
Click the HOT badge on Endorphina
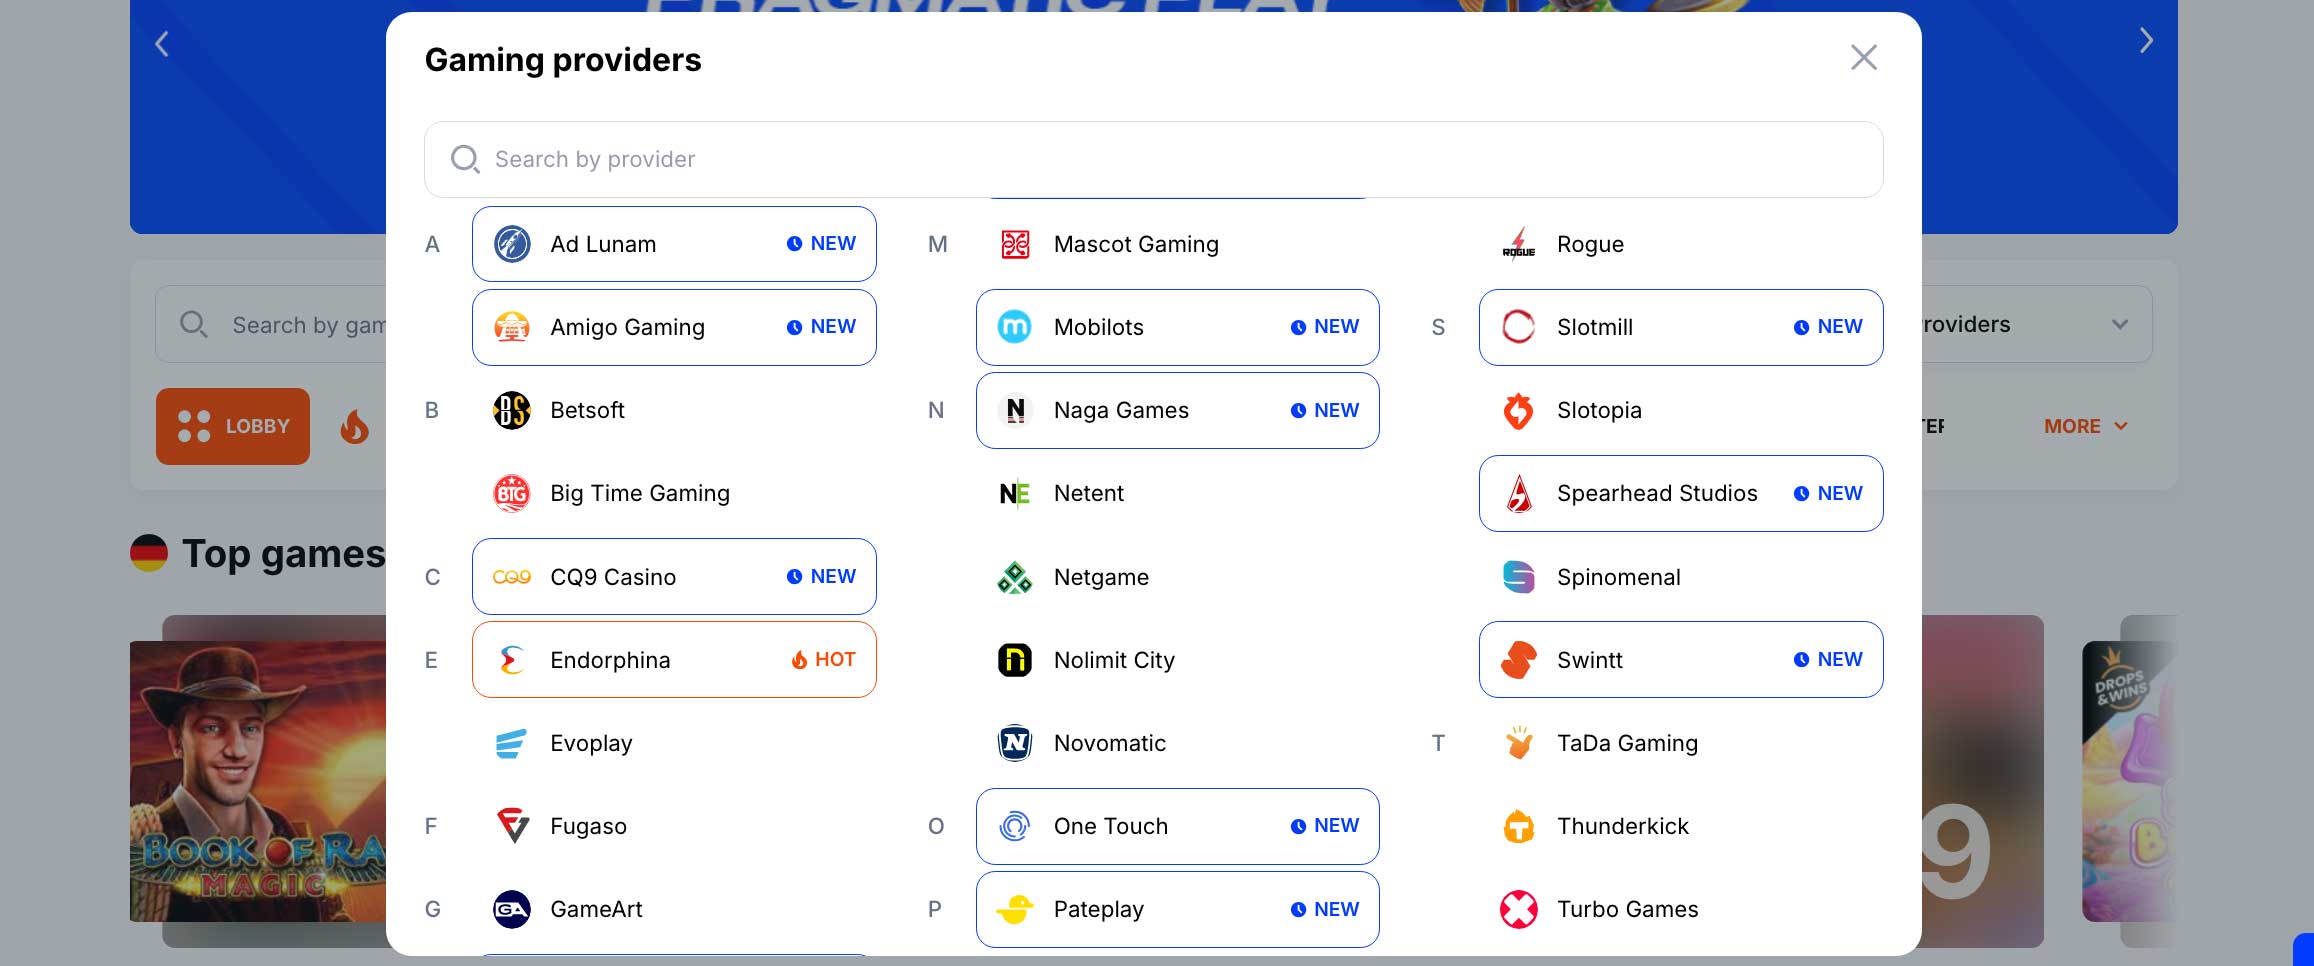[x=823, y=660]
